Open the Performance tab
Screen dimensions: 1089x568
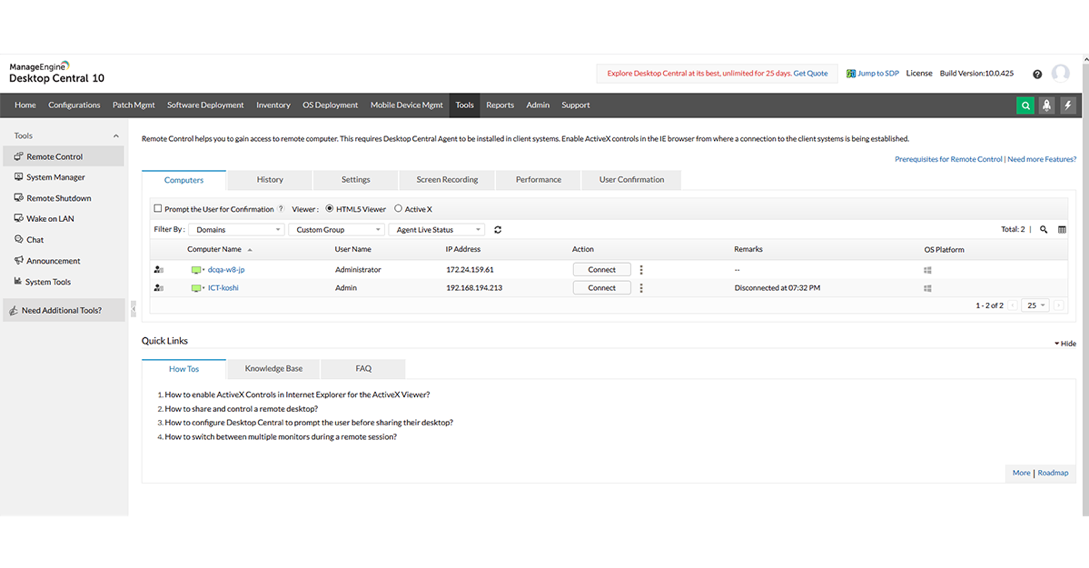[x=538, y=180]
